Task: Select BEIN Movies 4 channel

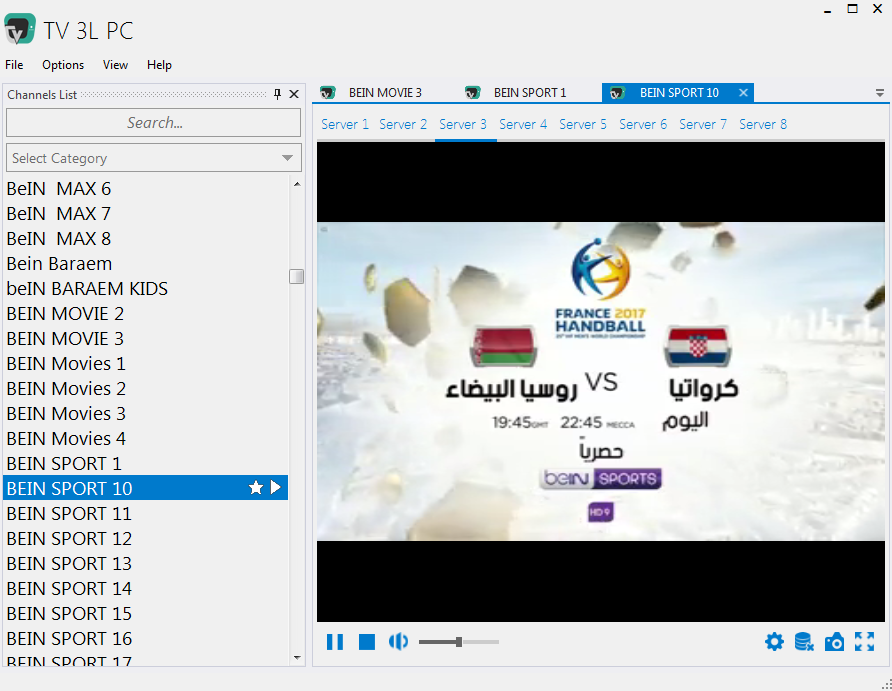Action: point(146,438)
